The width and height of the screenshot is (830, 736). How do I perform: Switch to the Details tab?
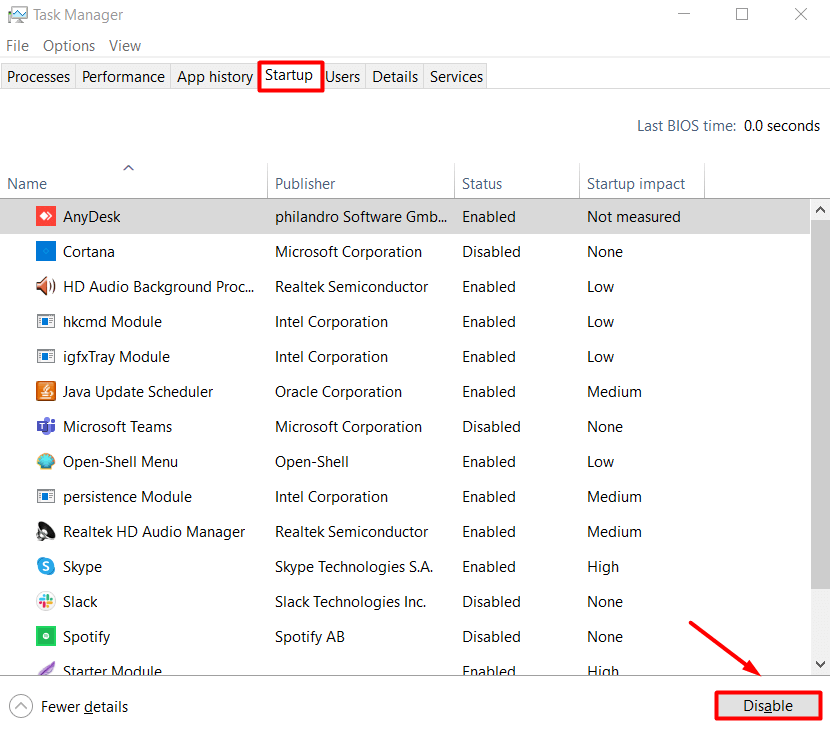click(x=395, y=77)
